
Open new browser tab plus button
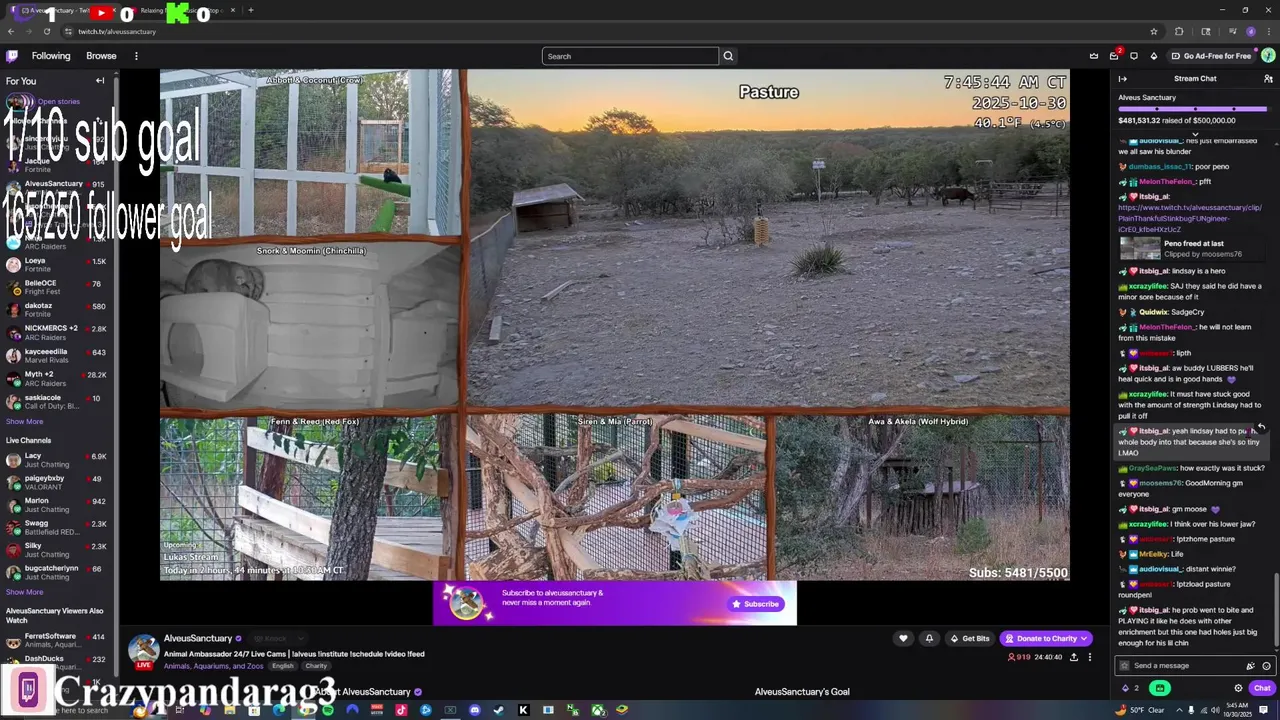tap(251, 10)
